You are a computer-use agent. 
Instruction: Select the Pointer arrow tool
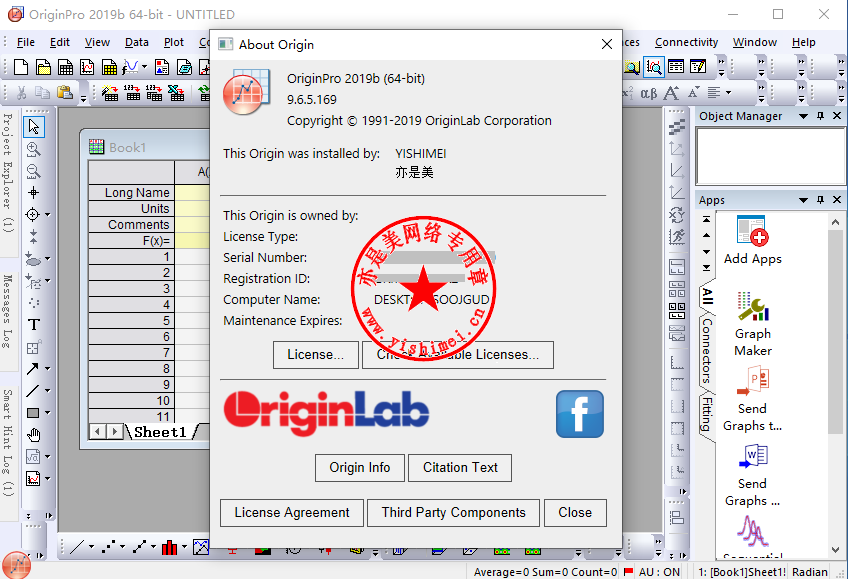coord(34,127)
